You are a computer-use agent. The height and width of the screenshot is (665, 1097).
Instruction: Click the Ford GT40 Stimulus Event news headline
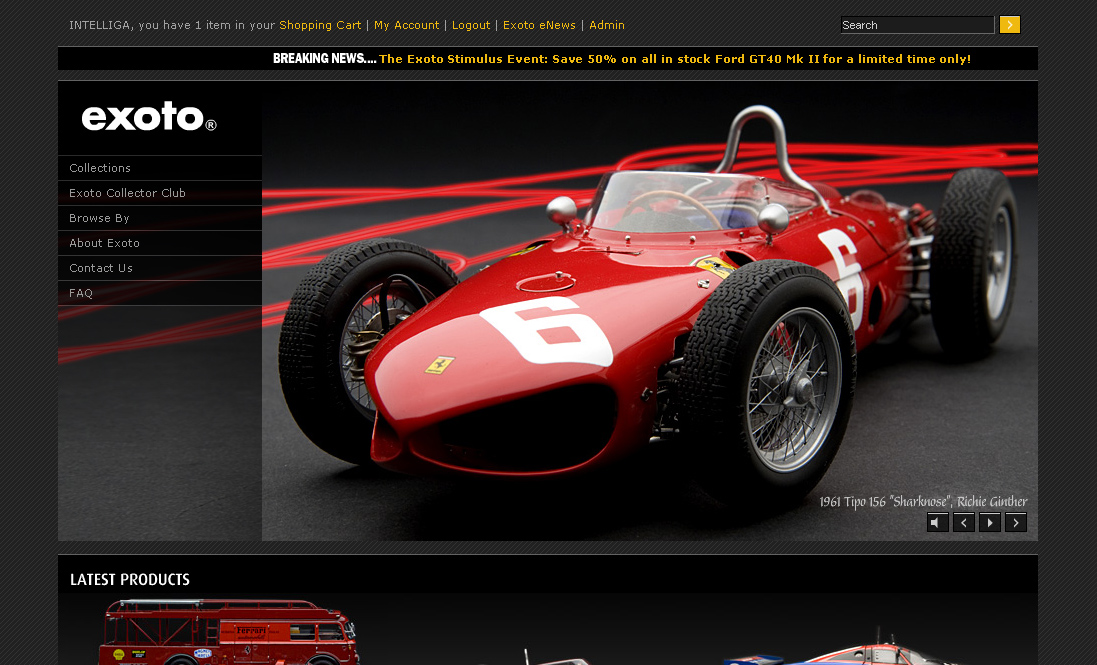point(674,59)
